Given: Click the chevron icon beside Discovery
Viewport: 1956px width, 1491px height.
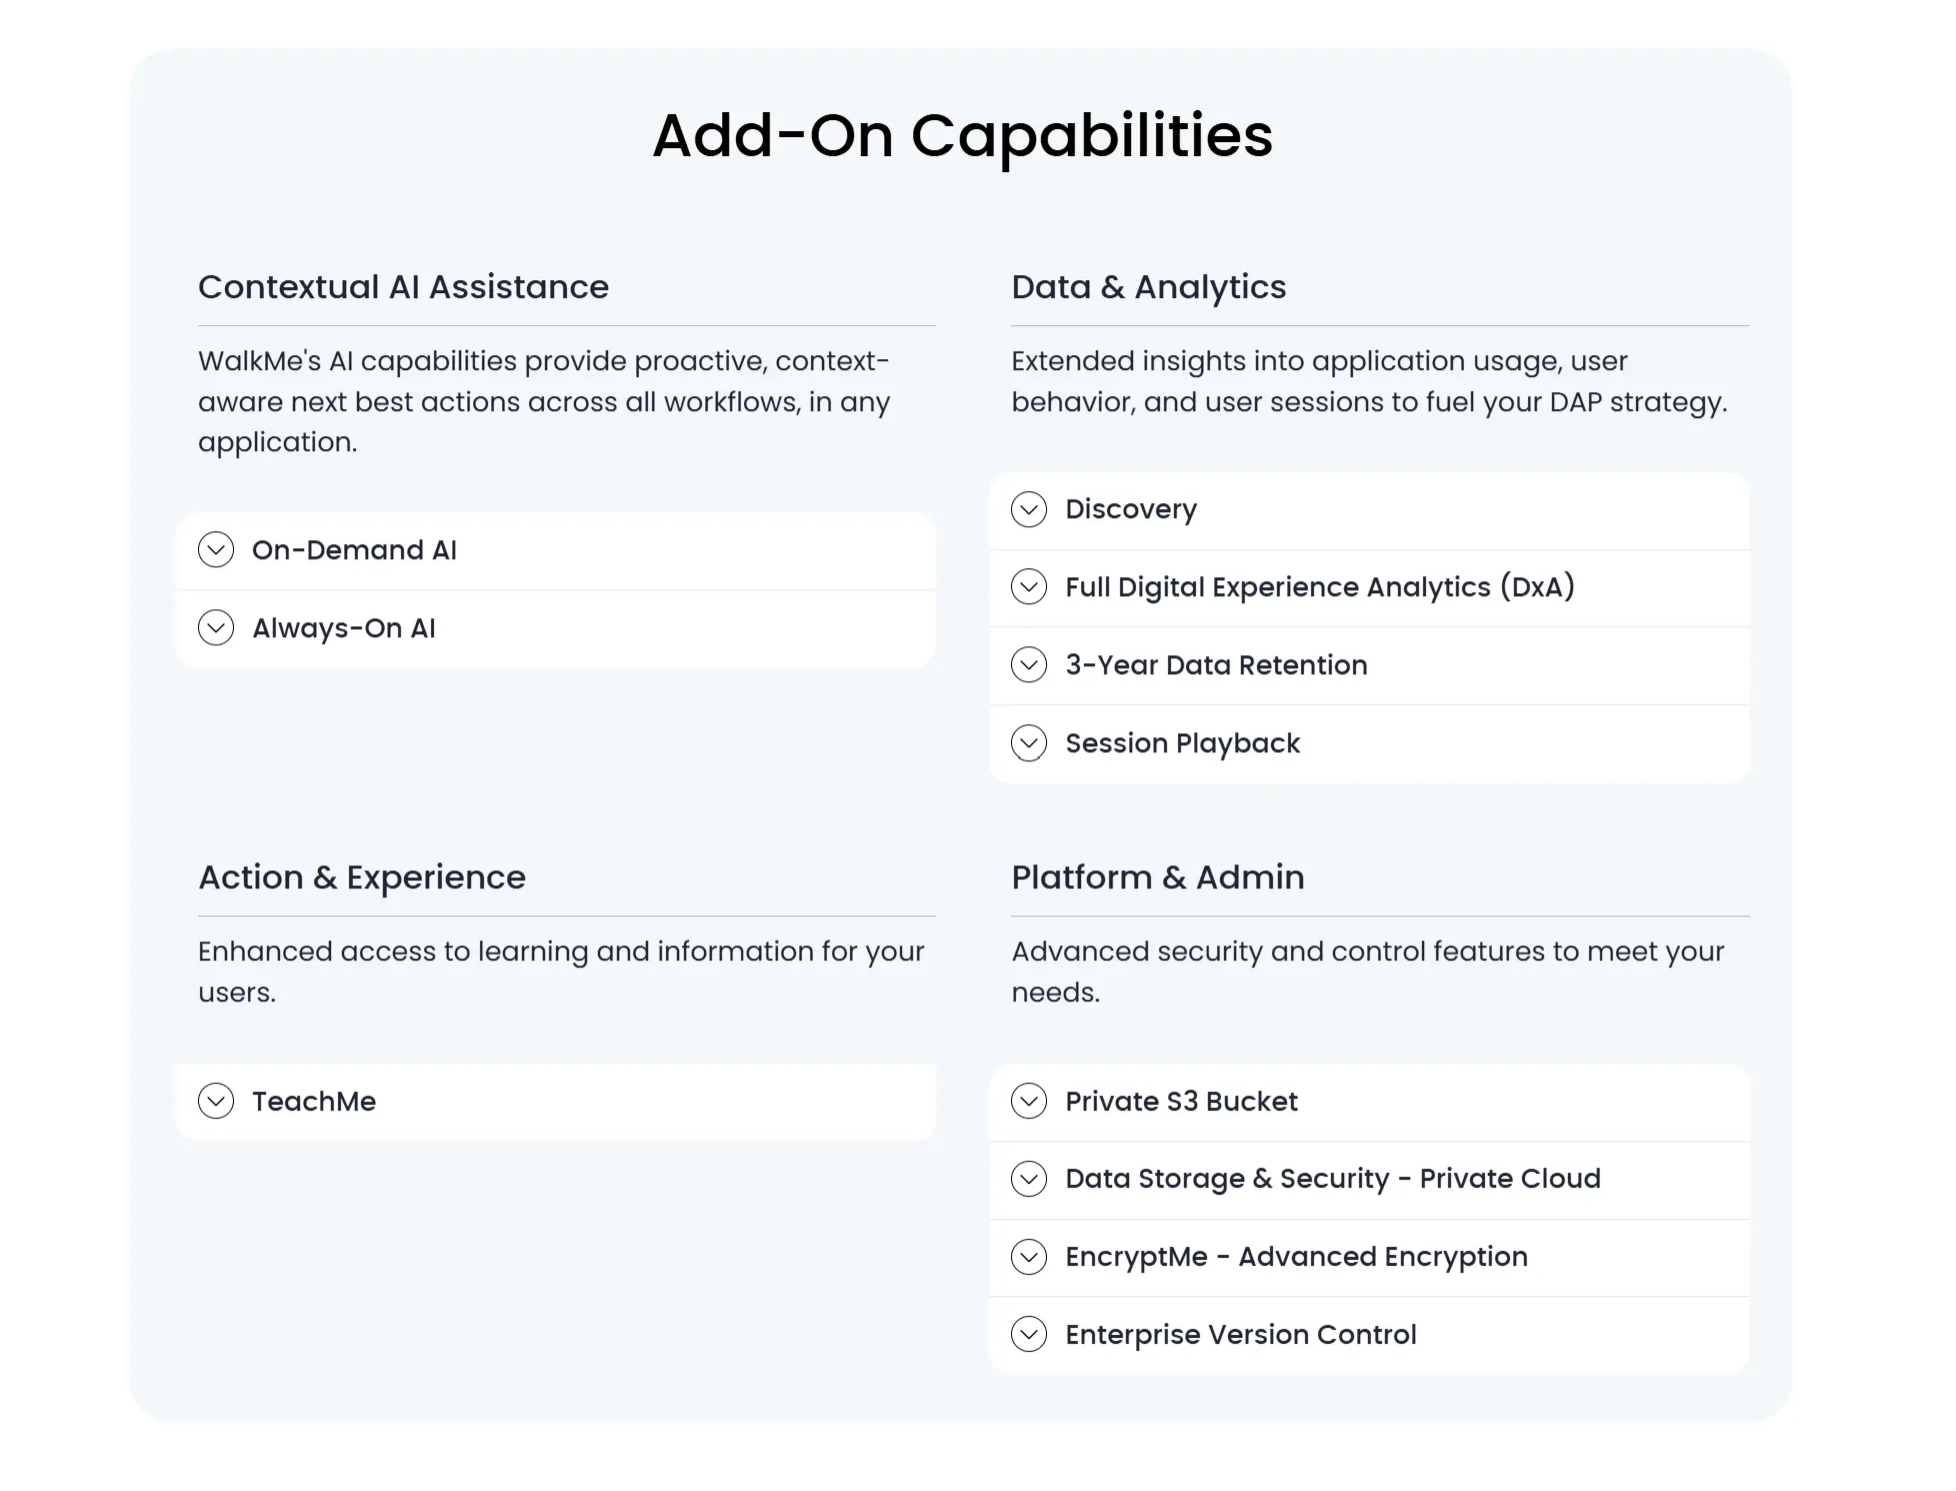Looking at the screenshot, I should 1029,509.
